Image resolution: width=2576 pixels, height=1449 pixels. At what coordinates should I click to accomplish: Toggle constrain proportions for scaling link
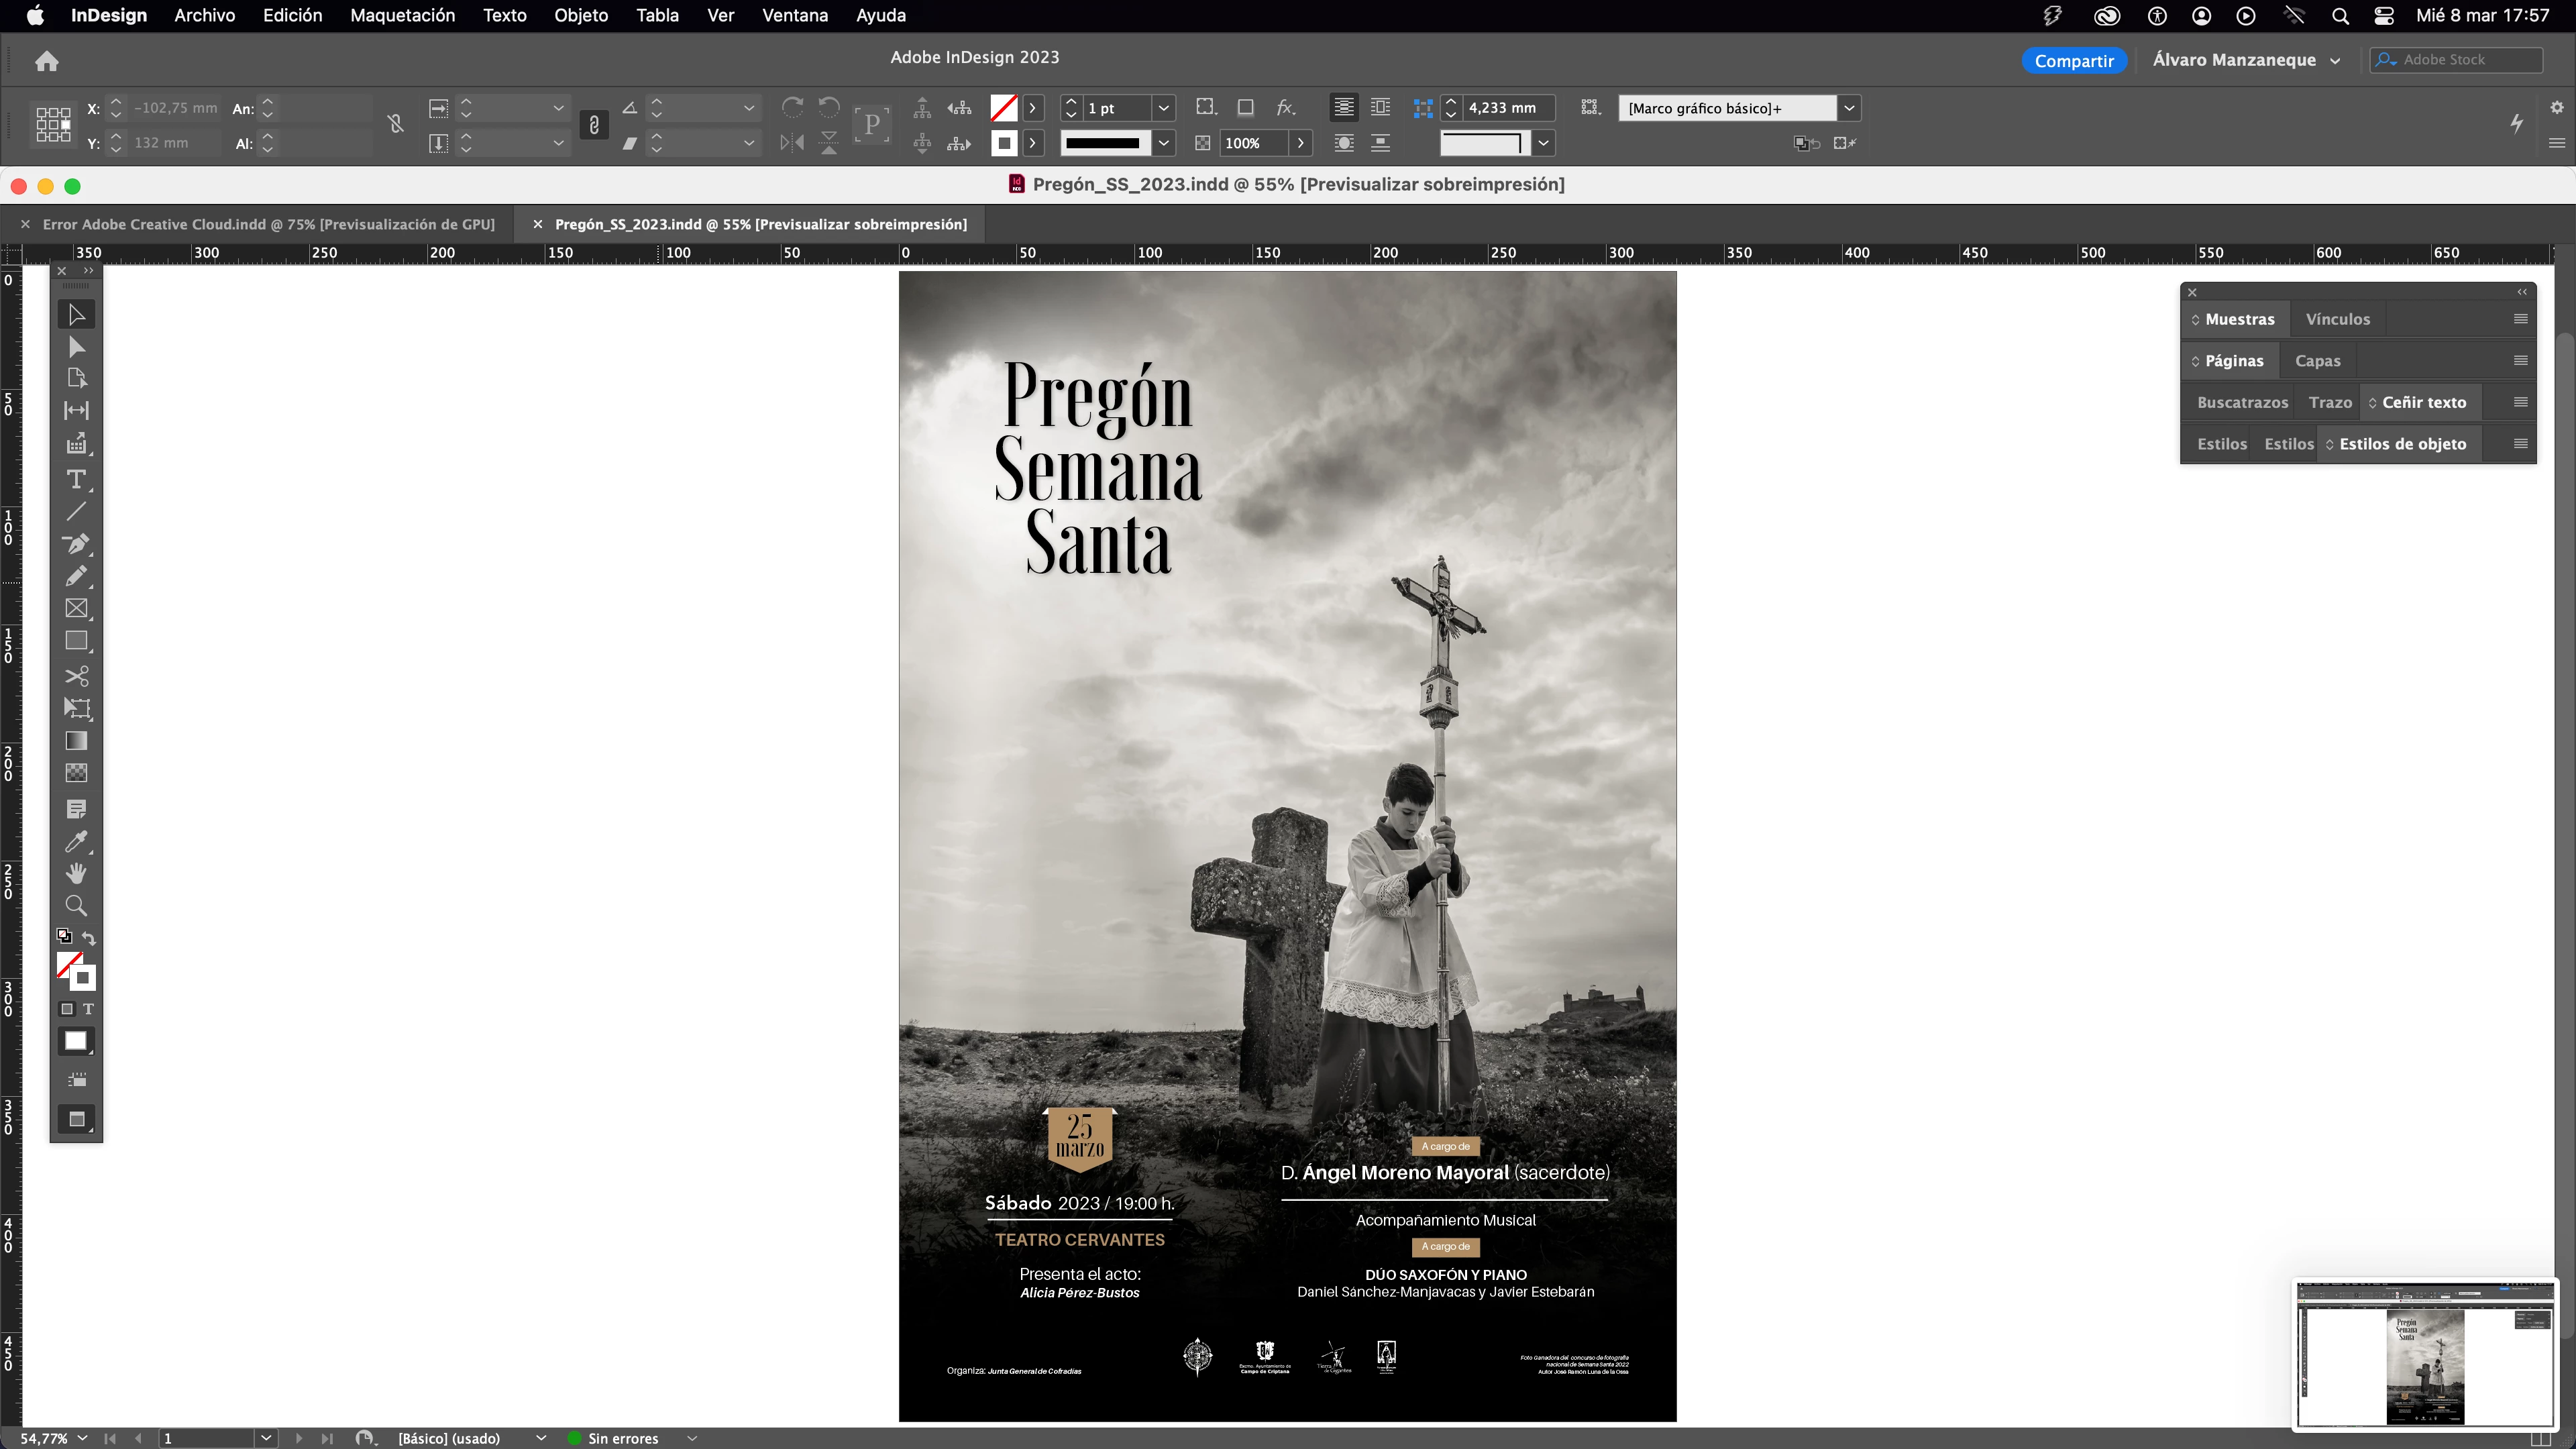594,125
